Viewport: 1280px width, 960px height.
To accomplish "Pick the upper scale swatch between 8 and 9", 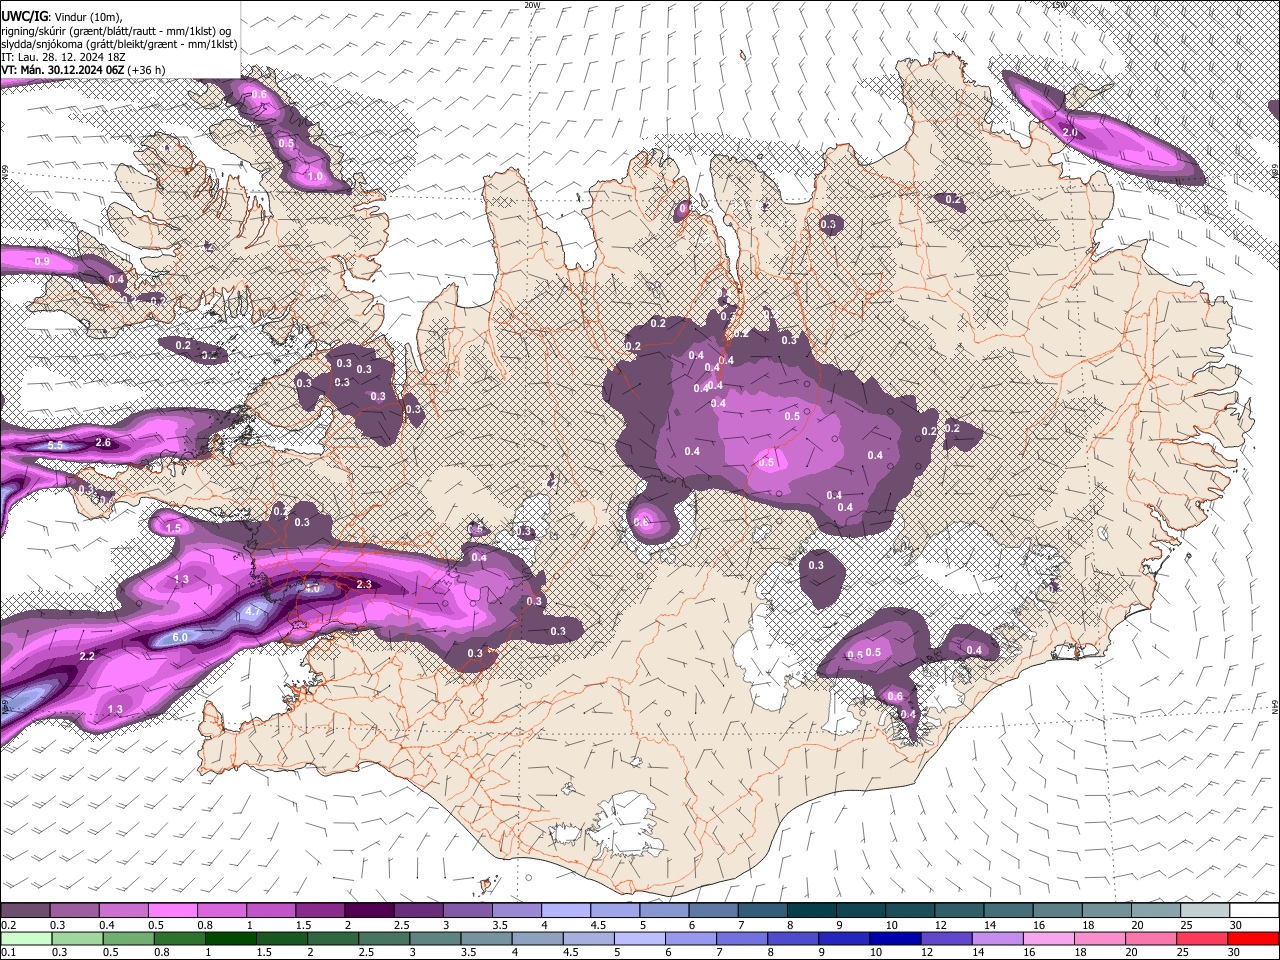I will click(x=812, y=911).
